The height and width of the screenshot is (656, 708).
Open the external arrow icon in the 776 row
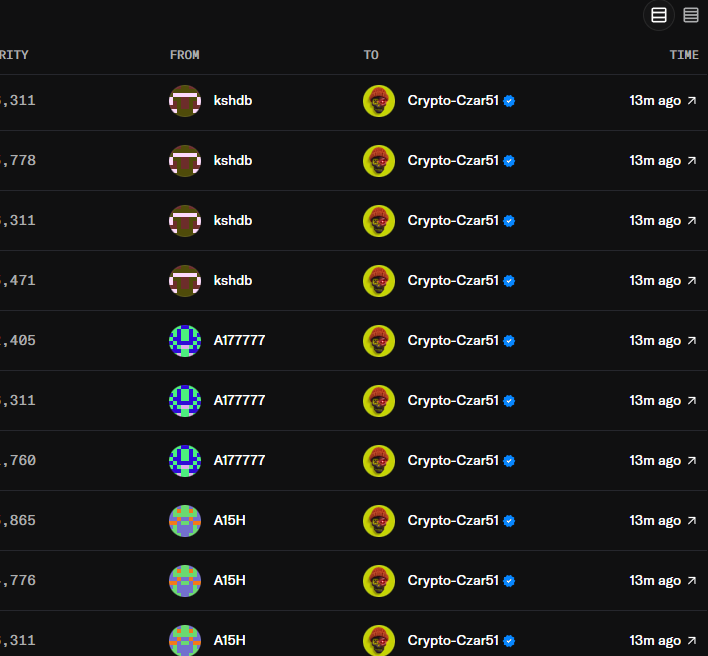tap(692, 581)
